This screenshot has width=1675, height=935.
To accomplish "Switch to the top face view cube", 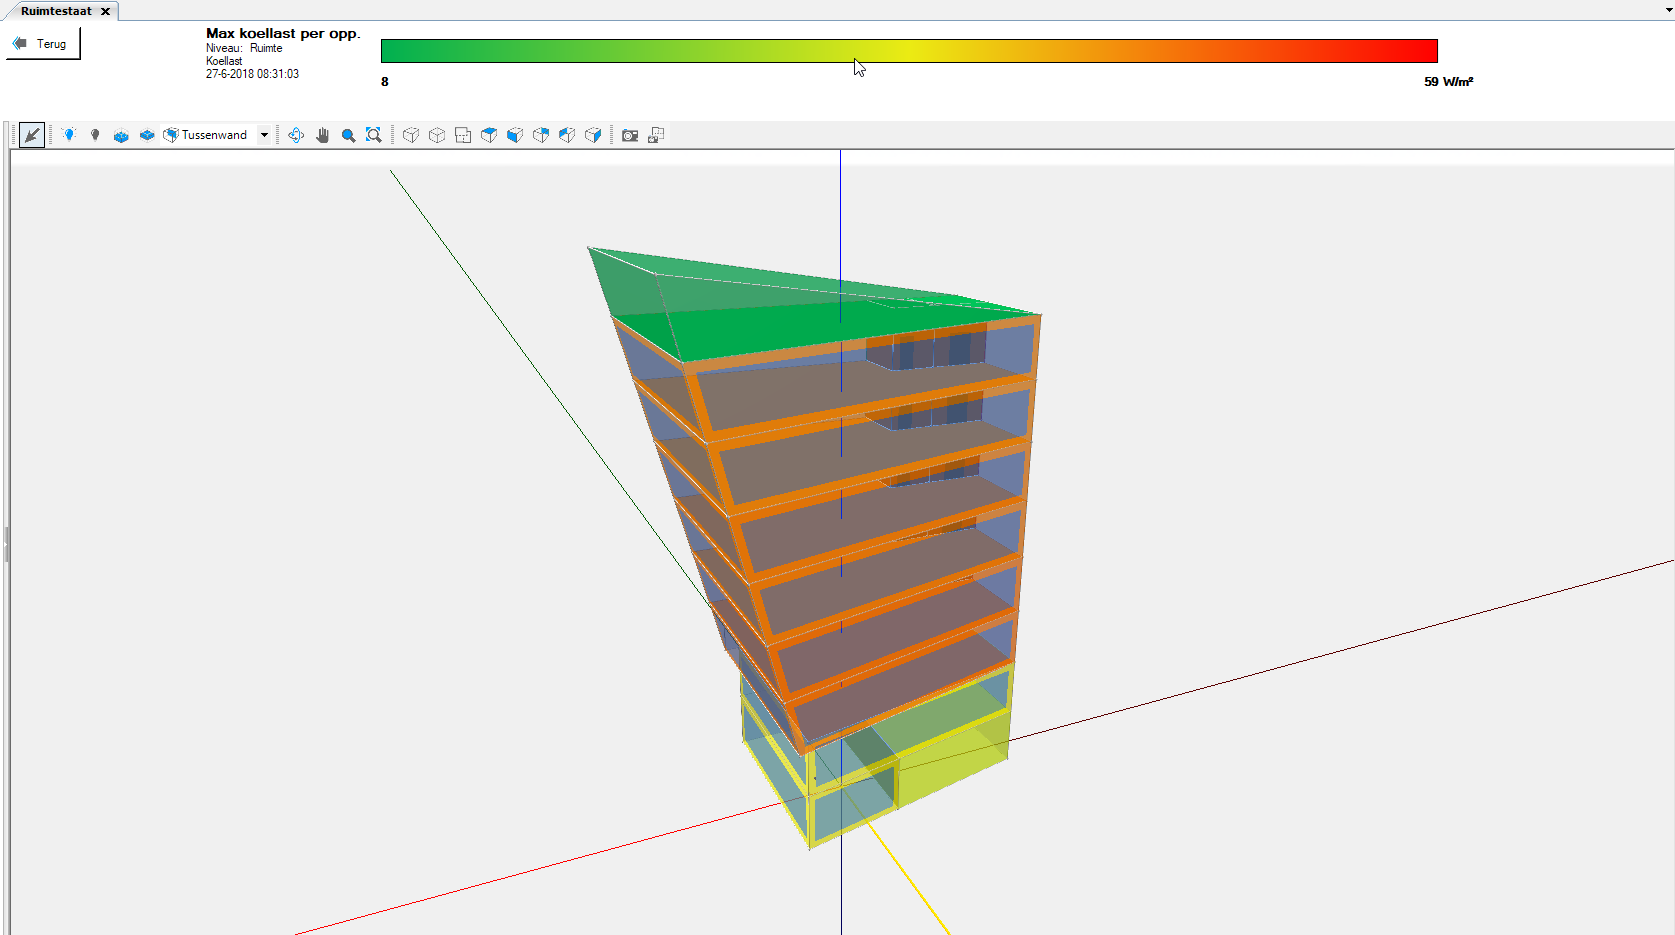I will click(x=489, y=135).
